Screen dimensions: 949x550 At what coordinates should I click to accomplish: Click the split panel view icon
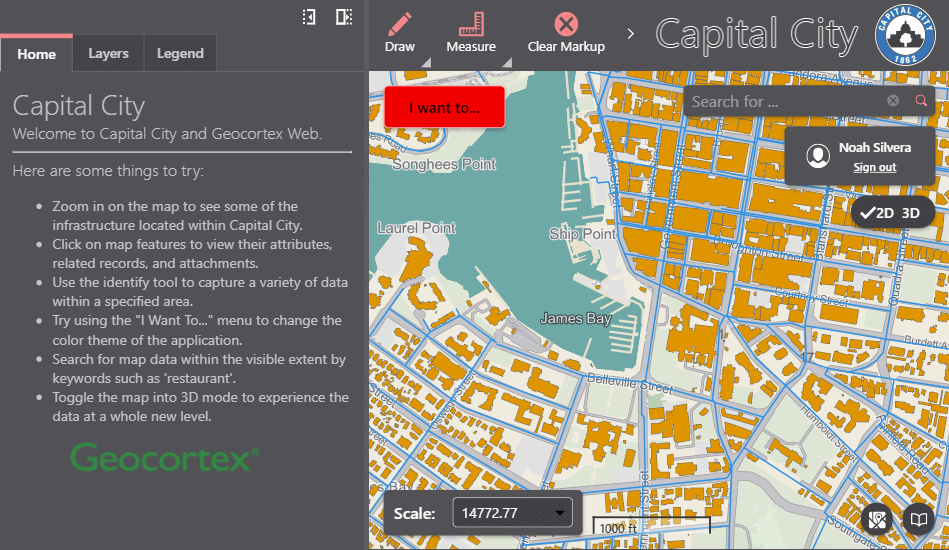pyautogui.click(x=344, y=17)
